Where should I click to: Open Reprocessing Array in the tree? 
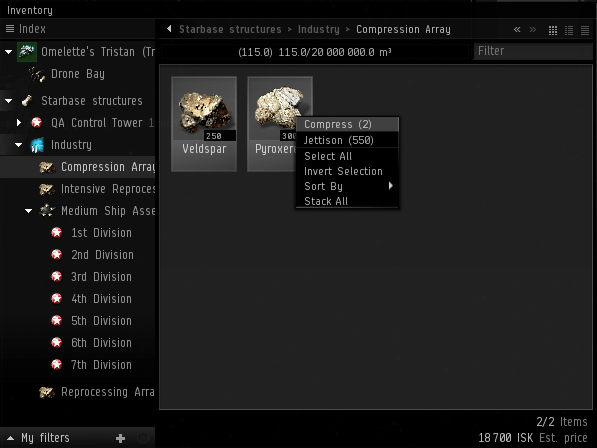pyautogui.click(x=78, y=392)
